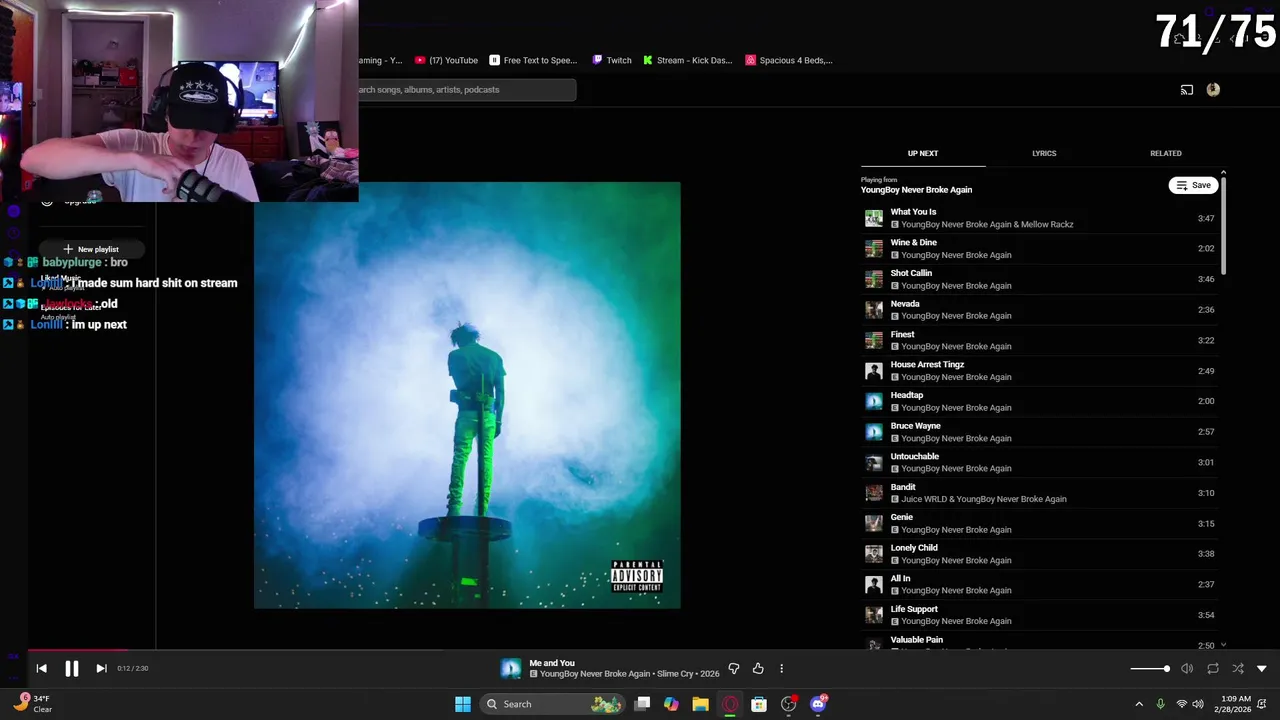
Task: Open Task View on the taskbar
Action: click(642, 704)
